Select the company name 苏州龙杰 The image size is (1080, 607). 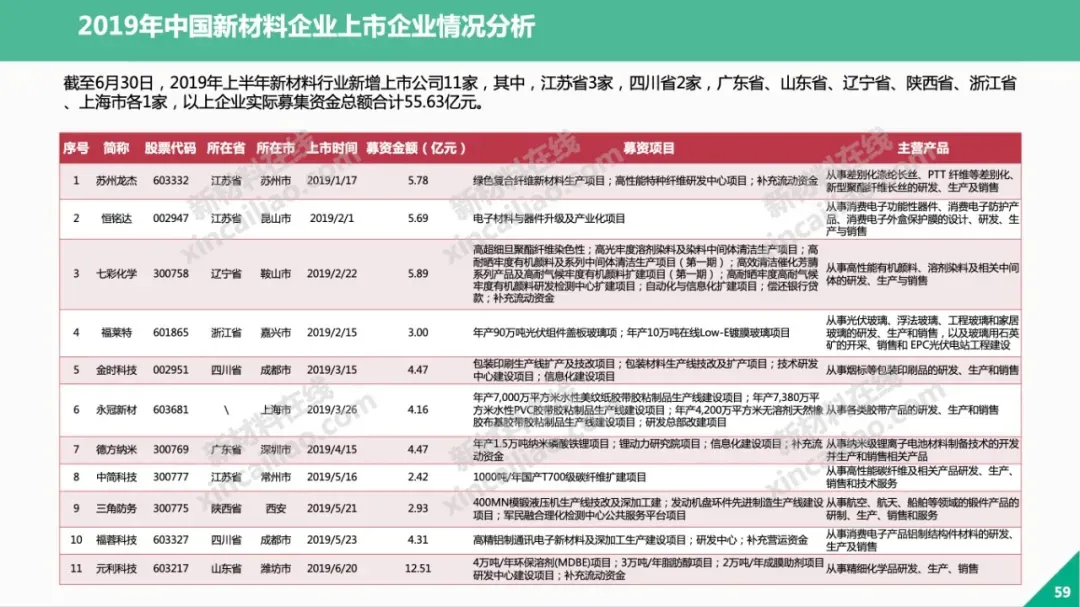click(x=116, y=181)
